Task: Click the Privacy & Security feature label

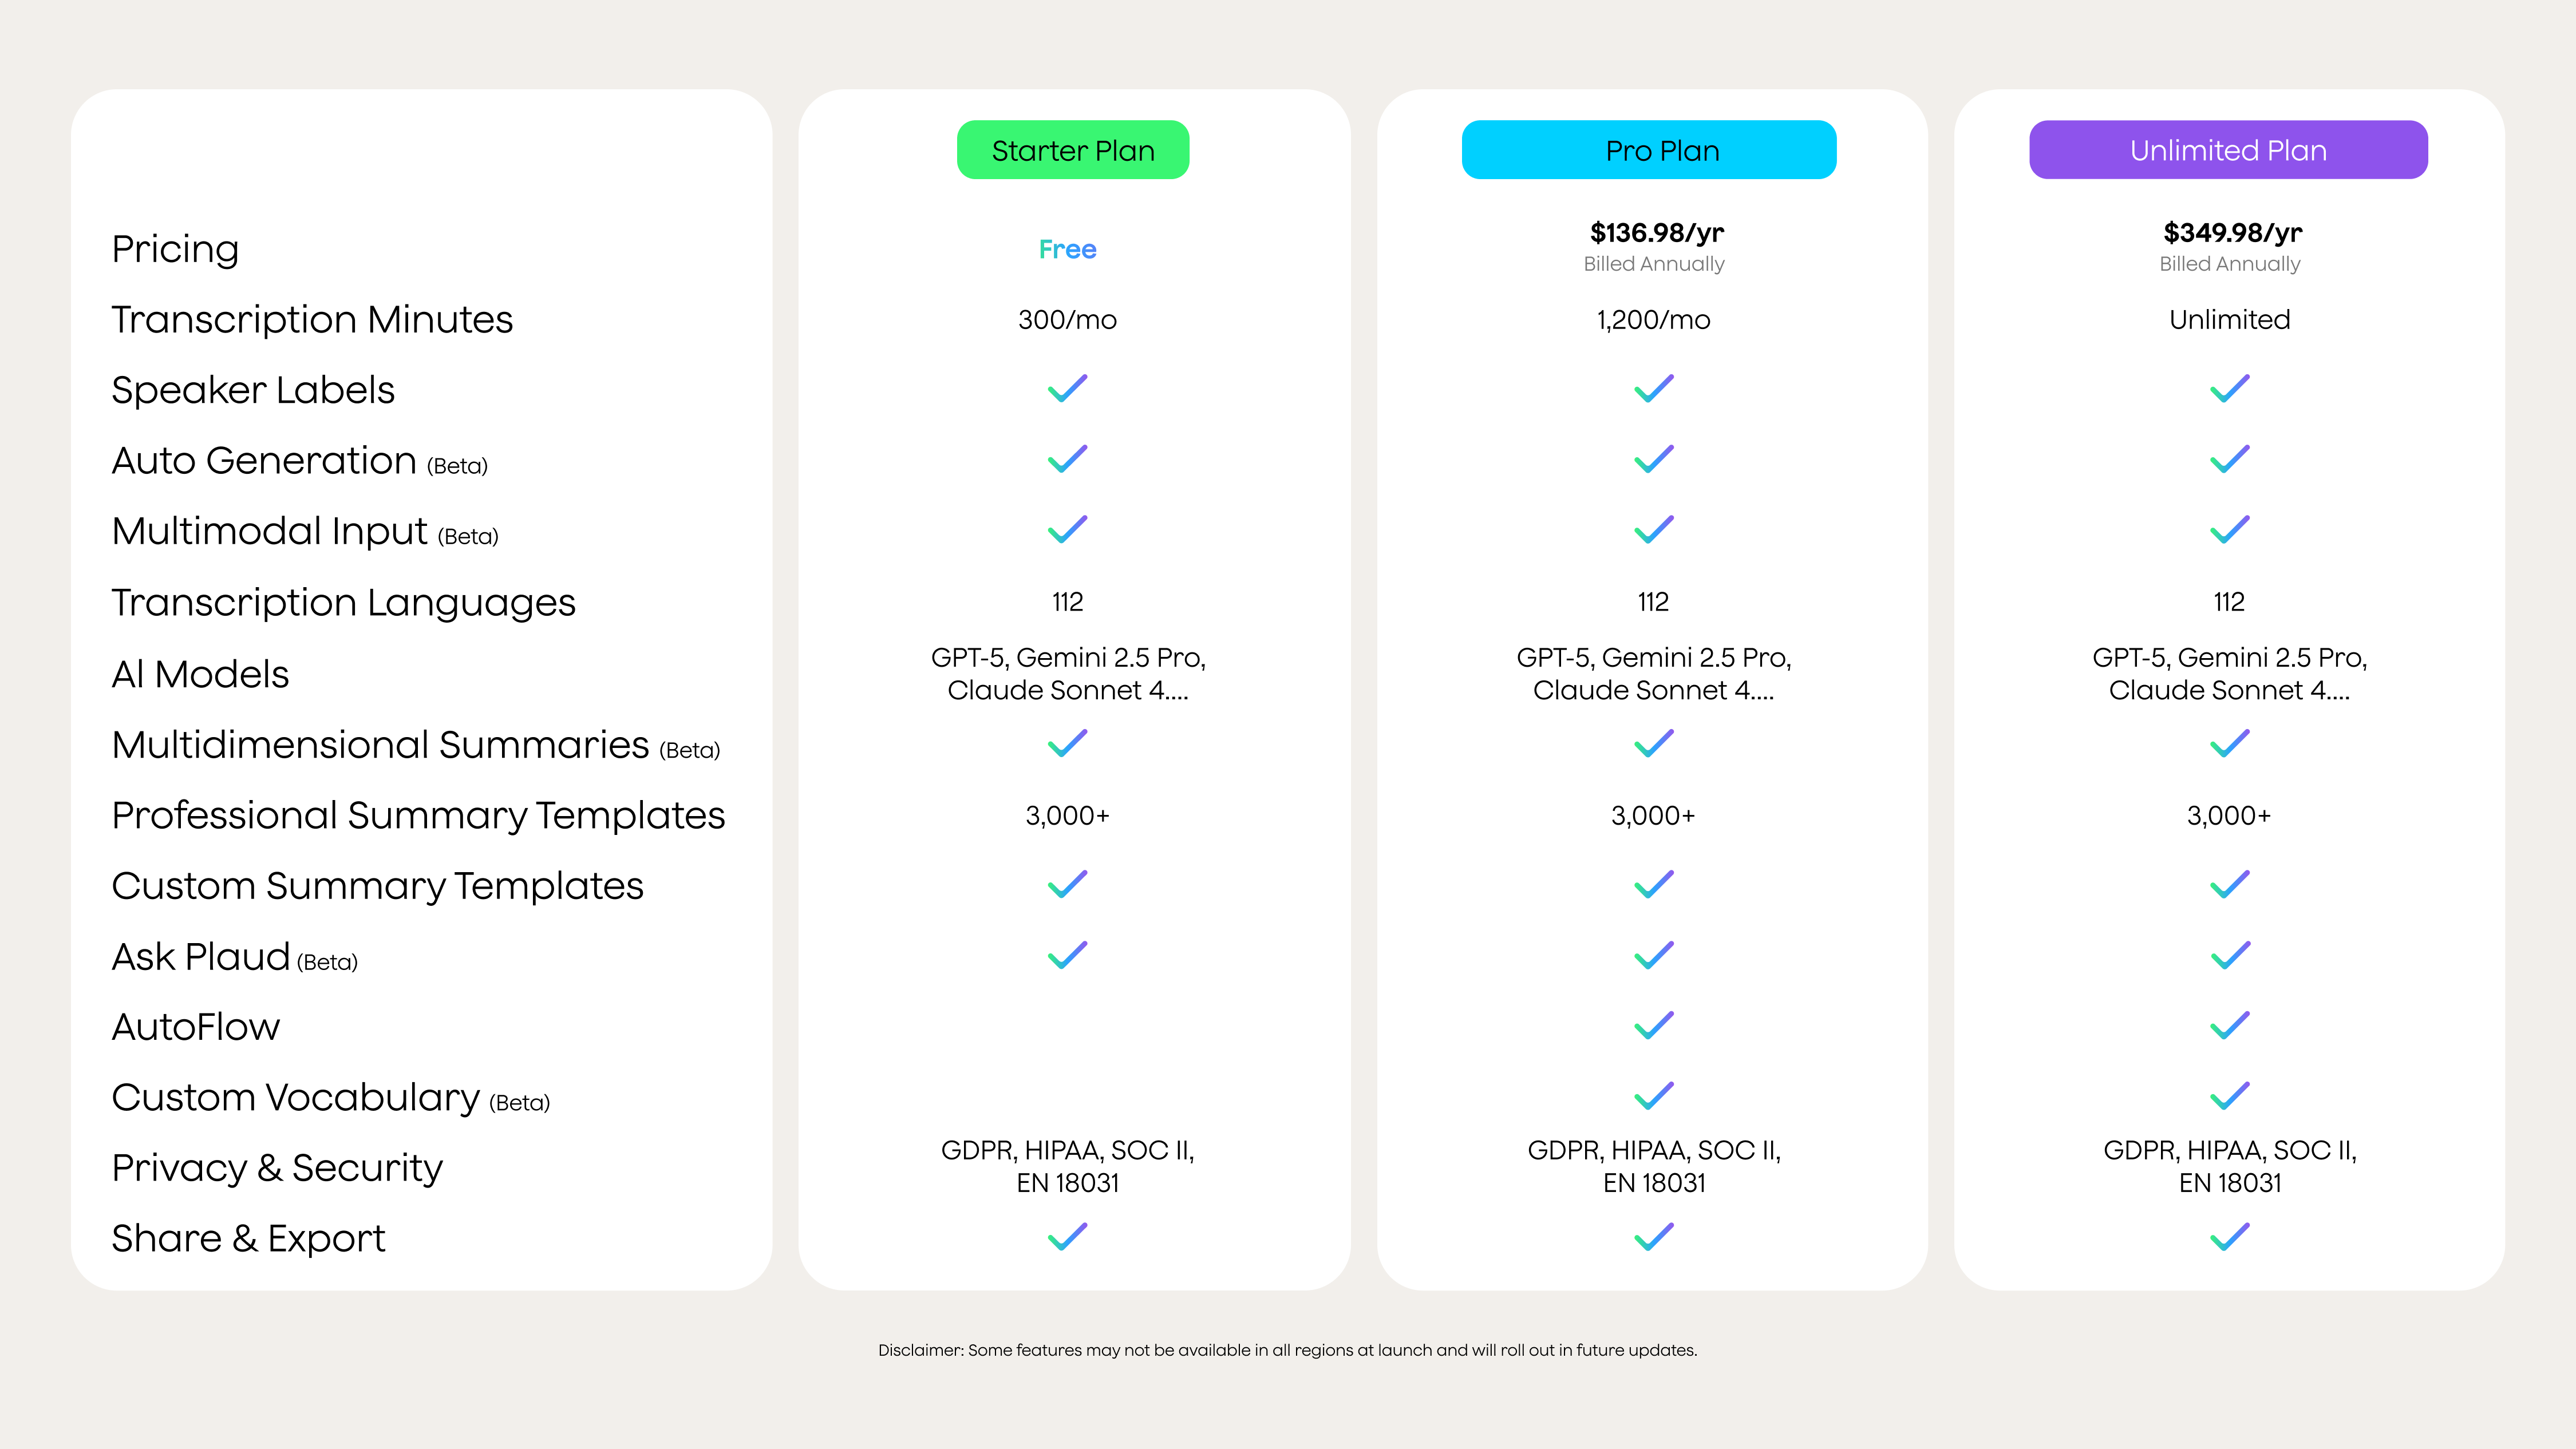Action: click(x=277, y=1168)
